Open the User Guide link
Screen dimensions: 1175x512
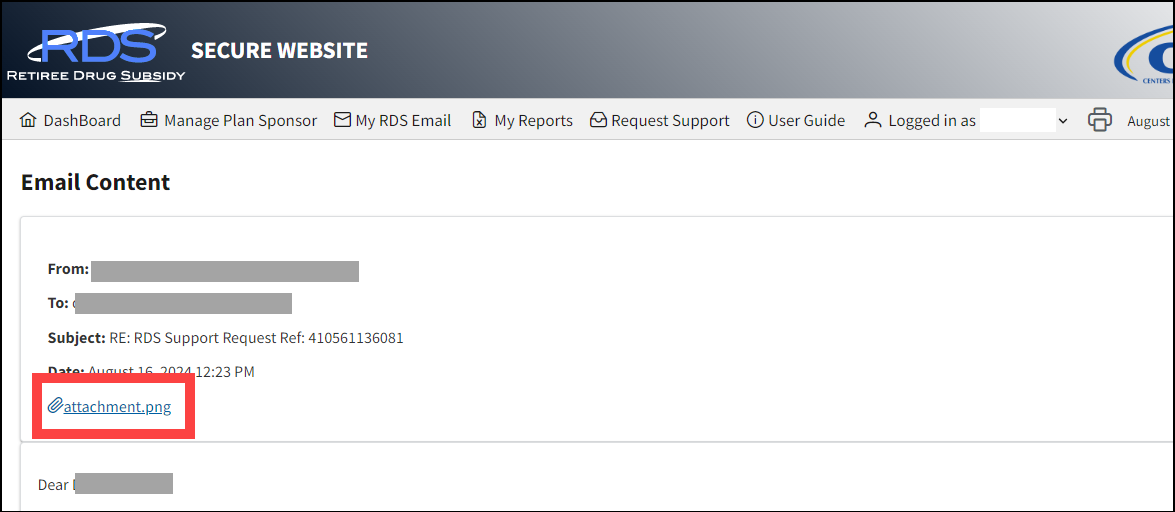click(806, 121)
